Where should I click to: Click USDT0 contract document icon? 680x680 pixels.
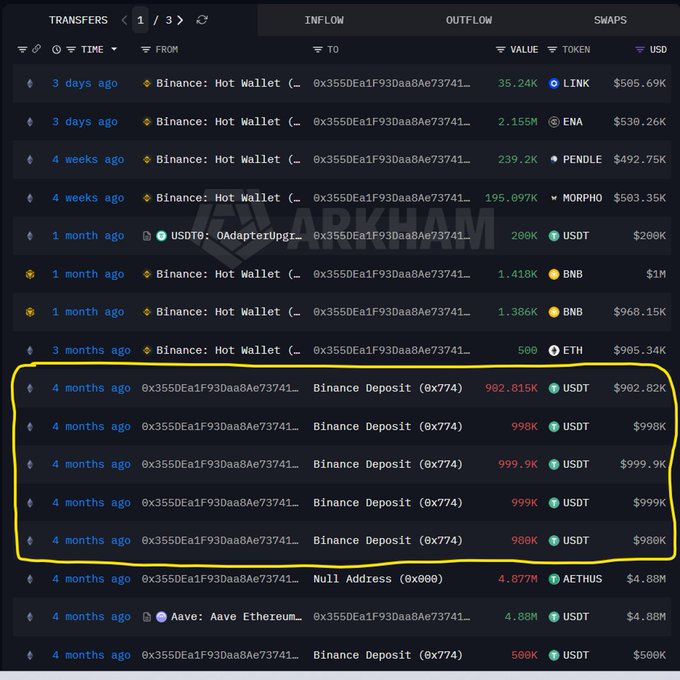147,236
